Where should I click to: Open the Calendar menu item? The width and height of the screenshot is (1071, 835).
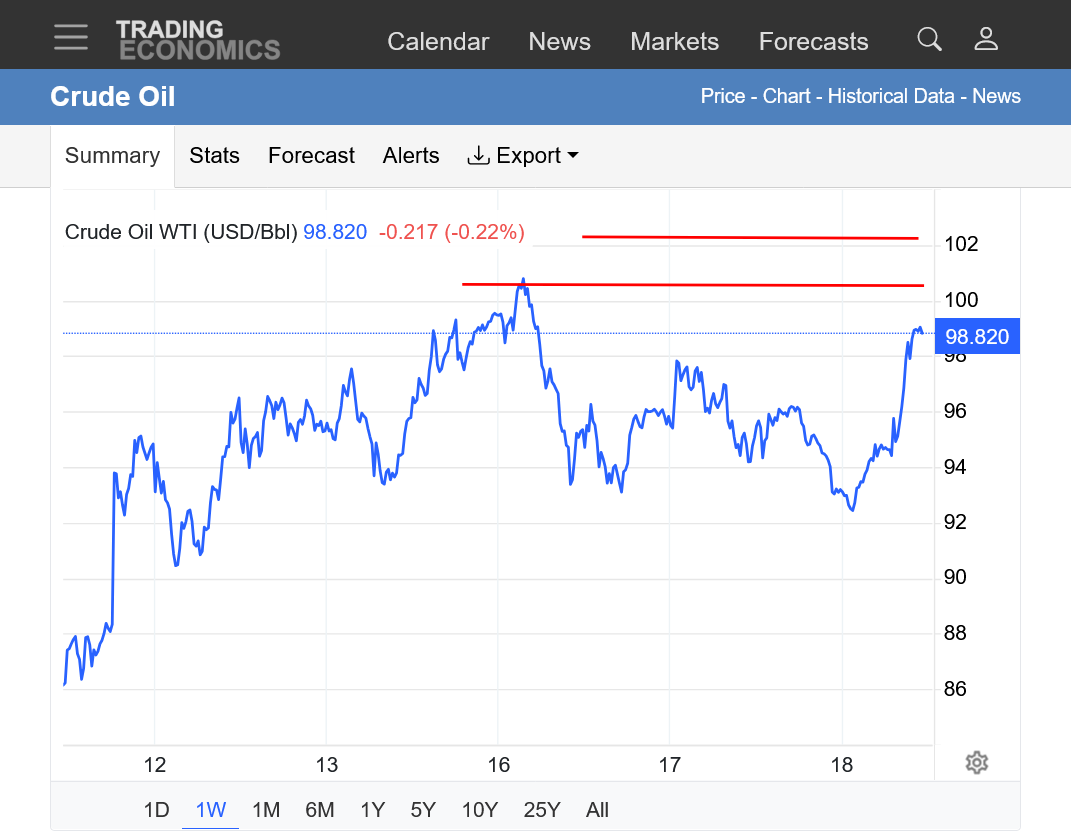pyautogui.click(x=438, y=42)
